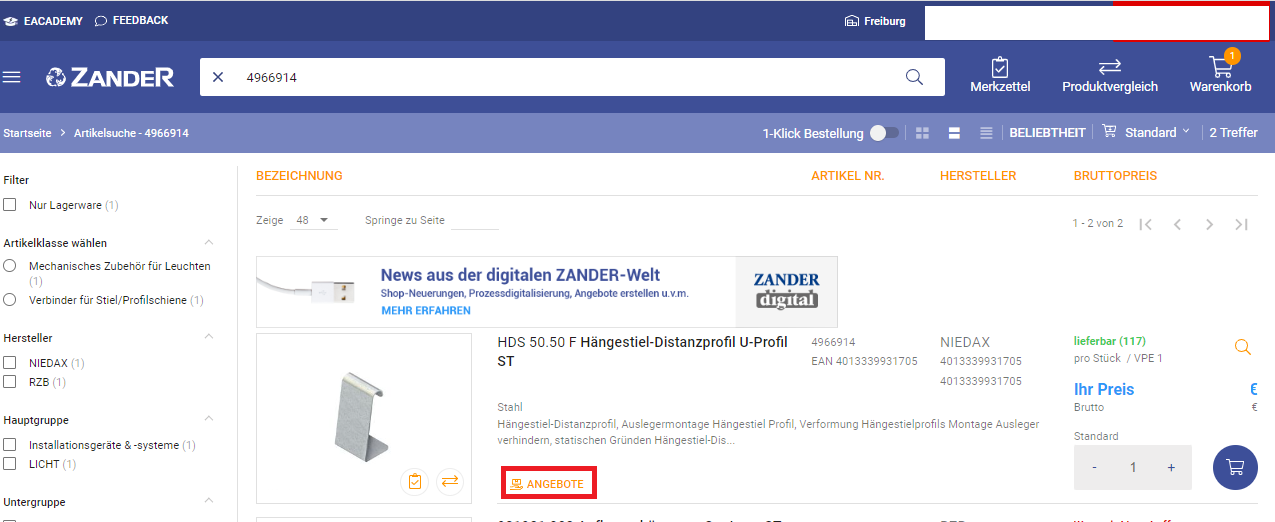Select Mechanisches Zubehör für Leuchten

10,266
